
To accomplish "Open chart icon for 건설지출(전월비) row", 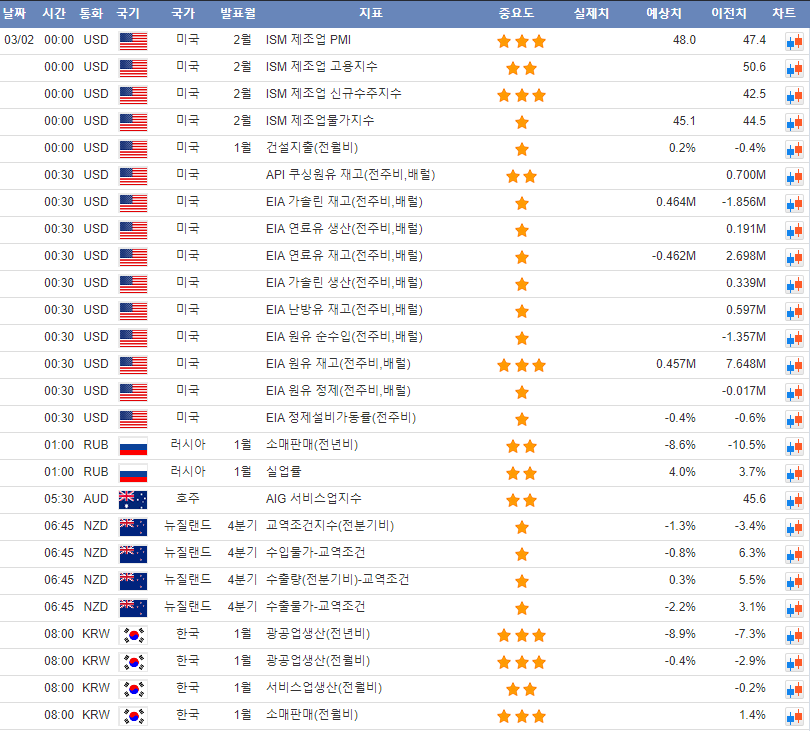I will [793, 149].
